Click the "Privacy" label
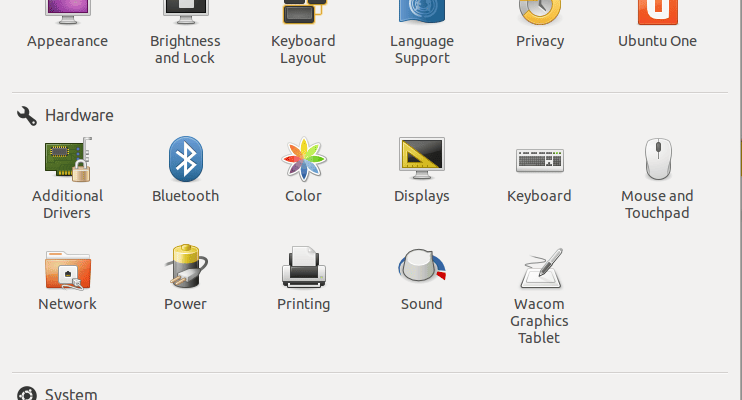 540,41
